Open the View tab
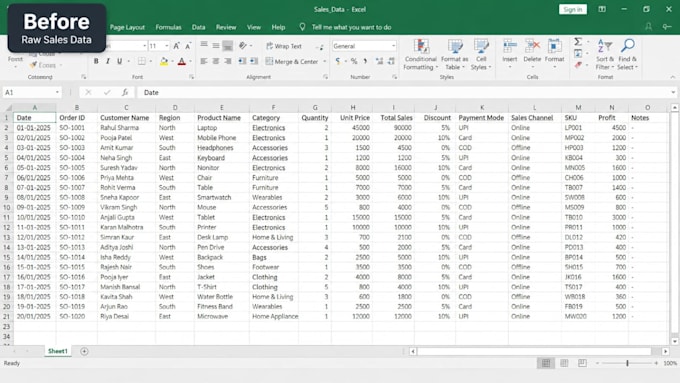The width and height of the screenshot is (680, 383). point(254,27)
